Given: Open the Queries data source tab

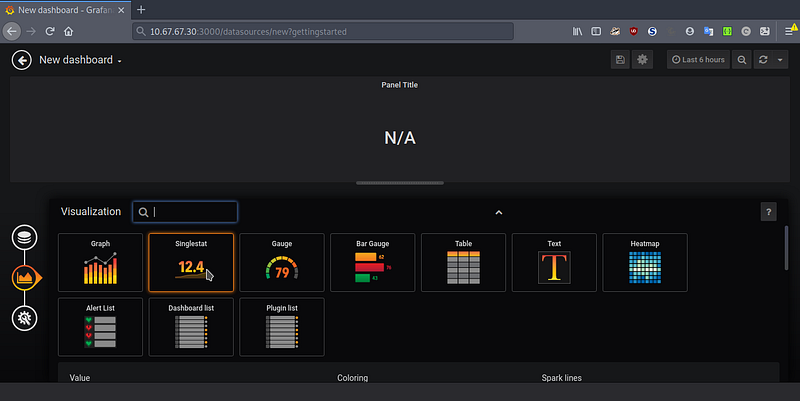Looking at the screenshot, I should tap(24, 237).
